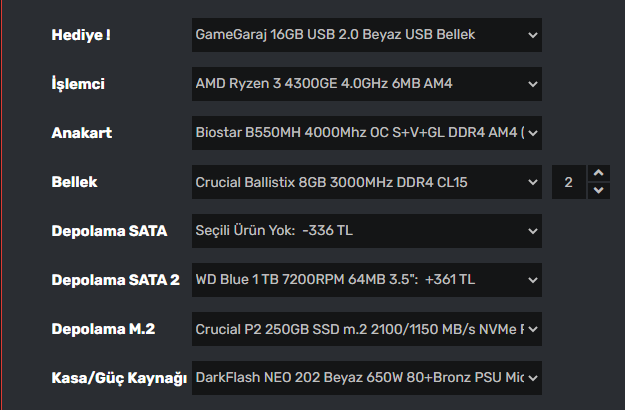Image resolution: width=625 pixels, height=410 pixels.
Task: Click the 'Depolama M.2' label
Action: (103, 329)
